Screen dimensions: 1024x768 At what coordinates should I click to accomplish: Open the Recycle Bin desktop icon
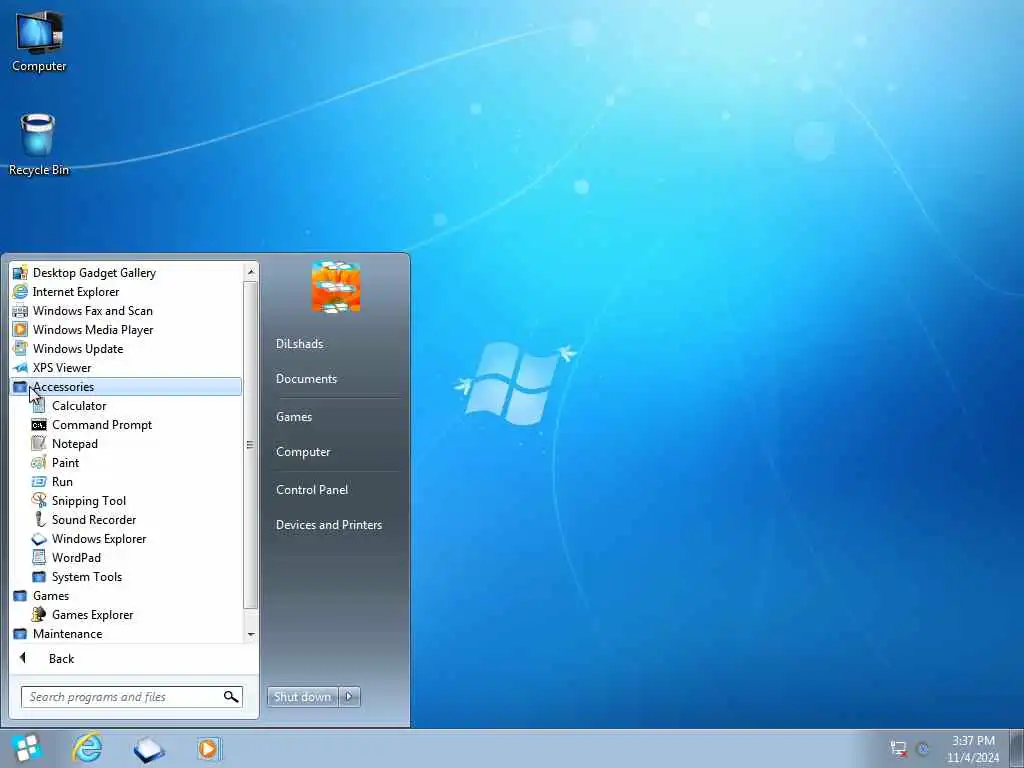click(39, 144)
